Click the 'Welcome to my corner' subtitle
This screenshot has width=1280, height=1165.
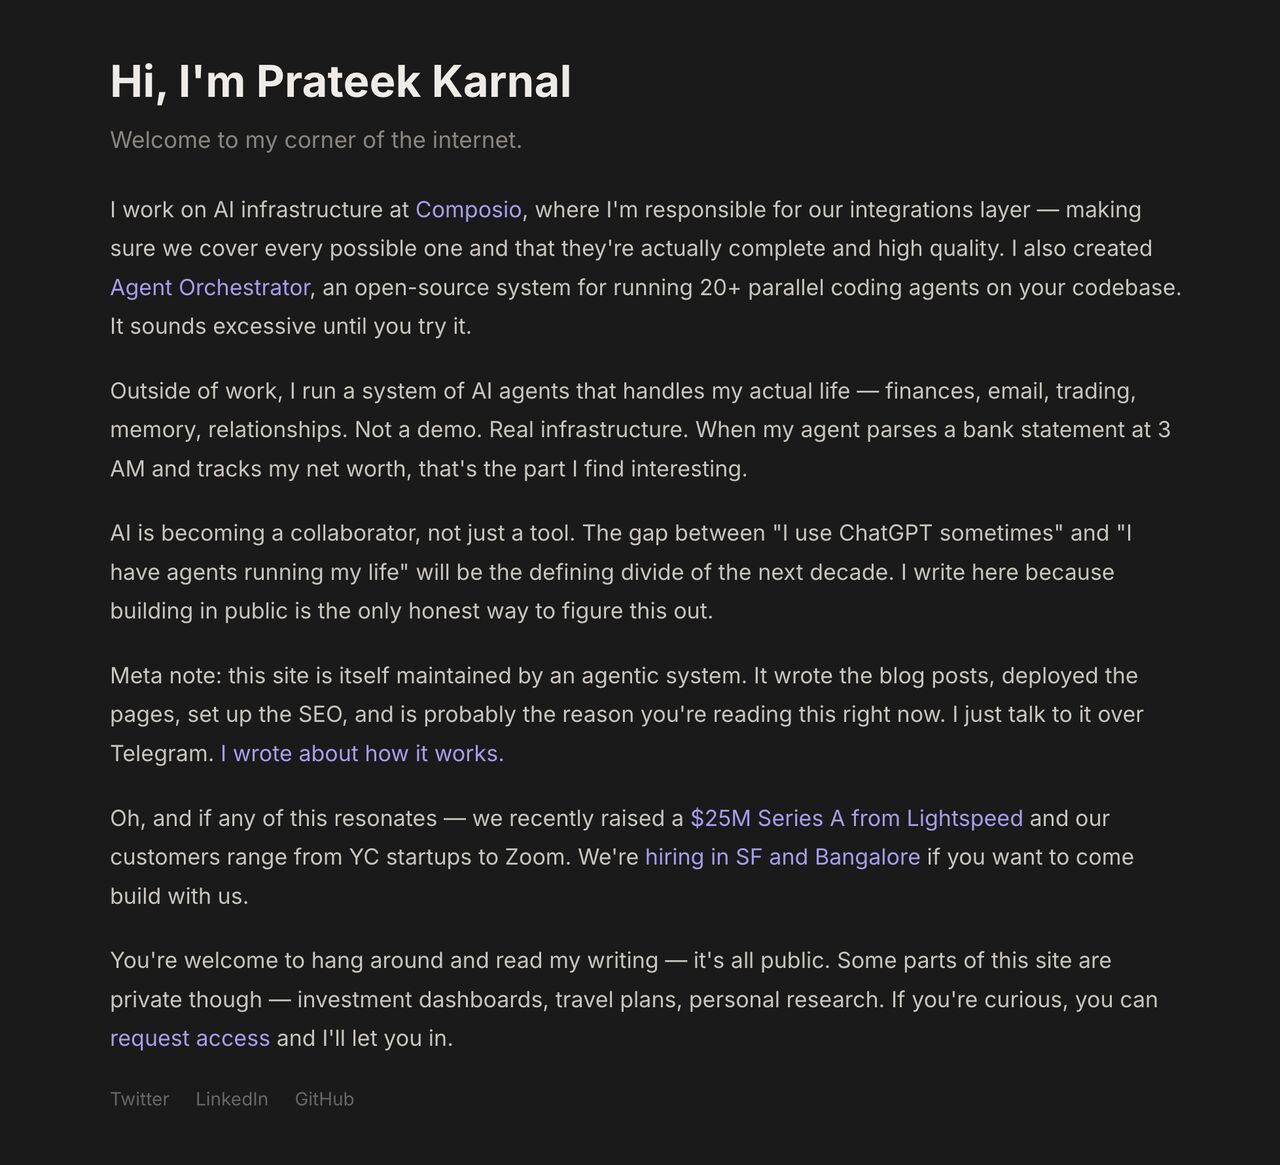tap(316, 140)
